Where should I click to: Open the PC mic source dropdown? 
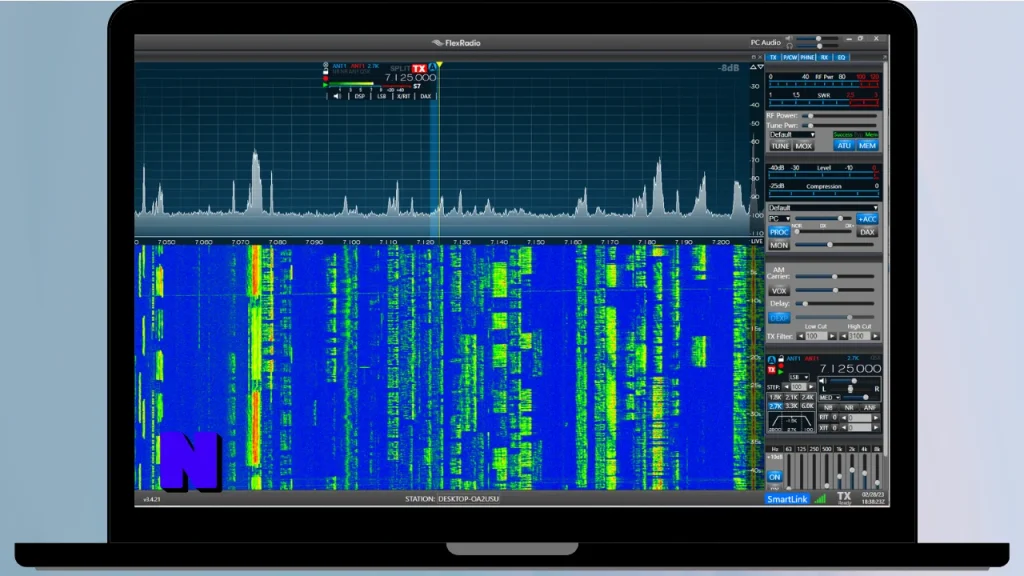(779, 219)
